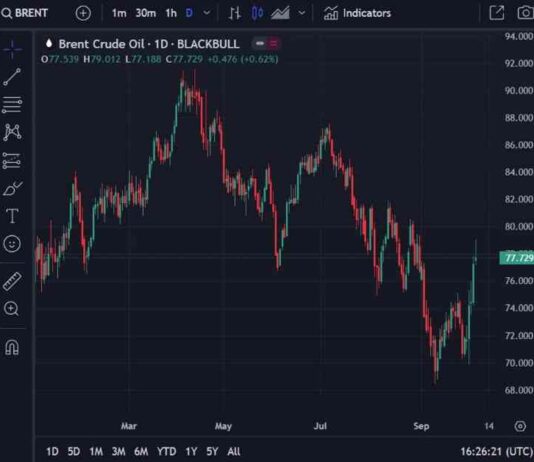Open the Indicators menu
The height and width of the screenshot is (462, 534).
[357, 13]
